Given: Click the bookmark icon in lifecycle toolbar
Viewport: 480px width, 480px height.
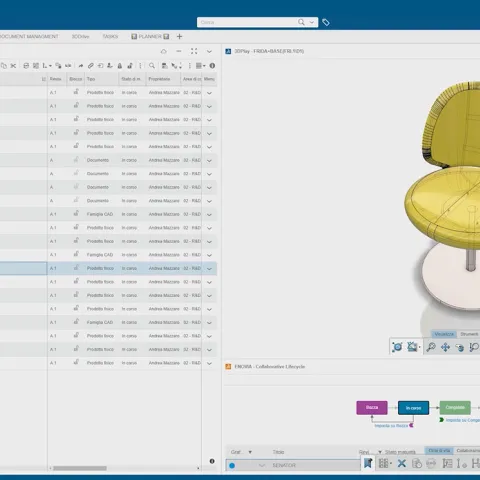Looking at the screenshot, I should tap(368, 463).
